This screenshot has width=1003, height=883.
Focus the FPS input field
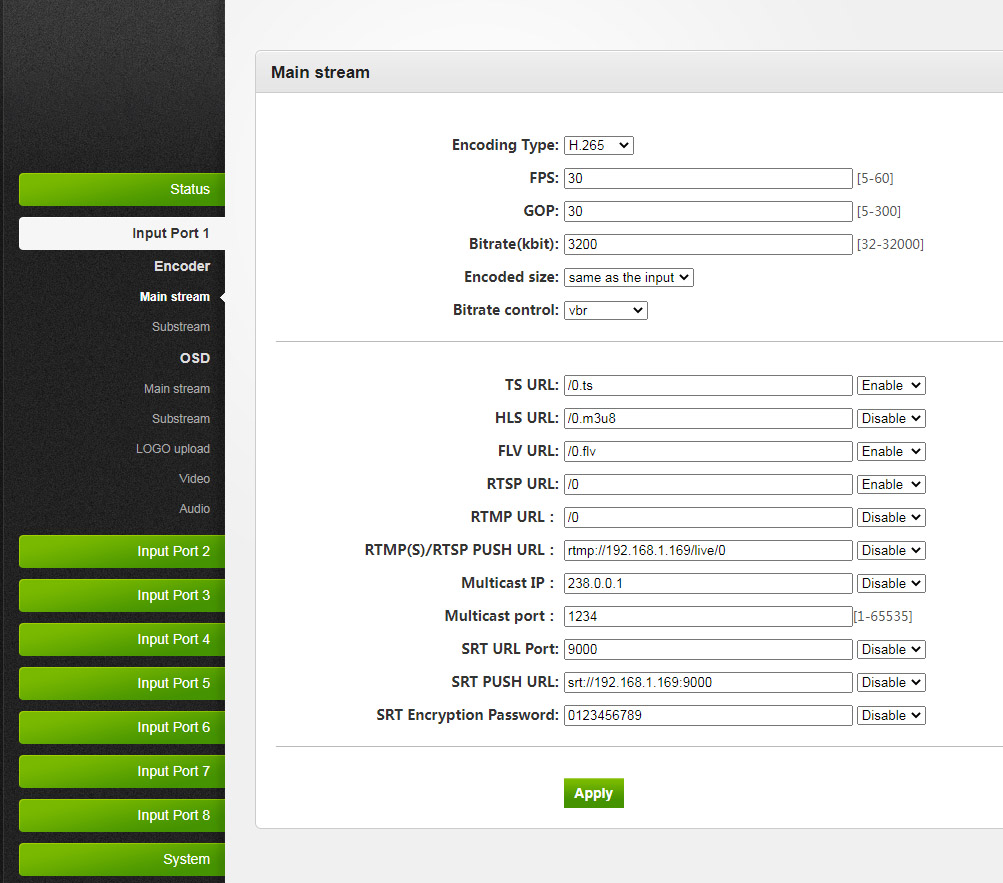point(707,178)
